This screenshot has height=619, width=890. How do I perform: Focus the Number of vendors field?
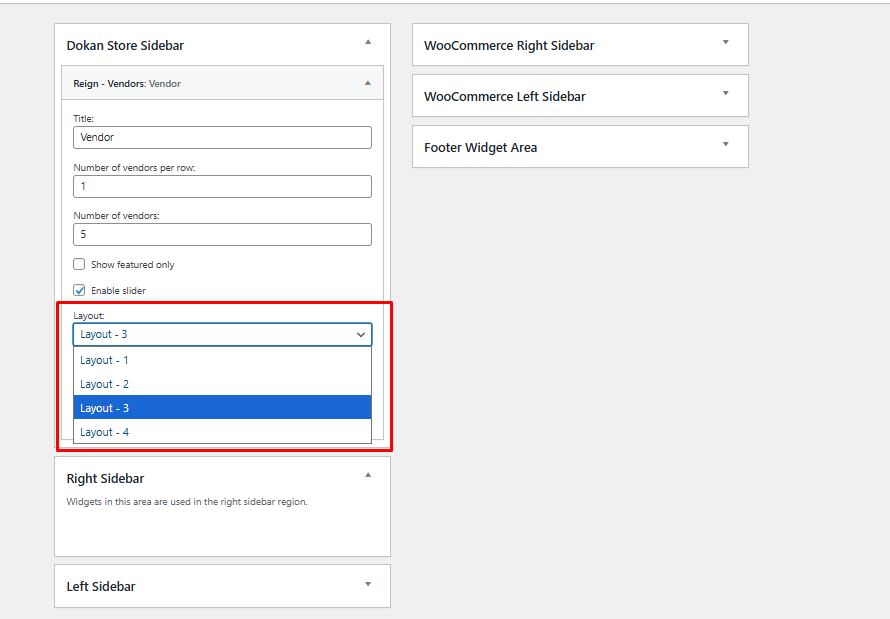click(222, 234)
